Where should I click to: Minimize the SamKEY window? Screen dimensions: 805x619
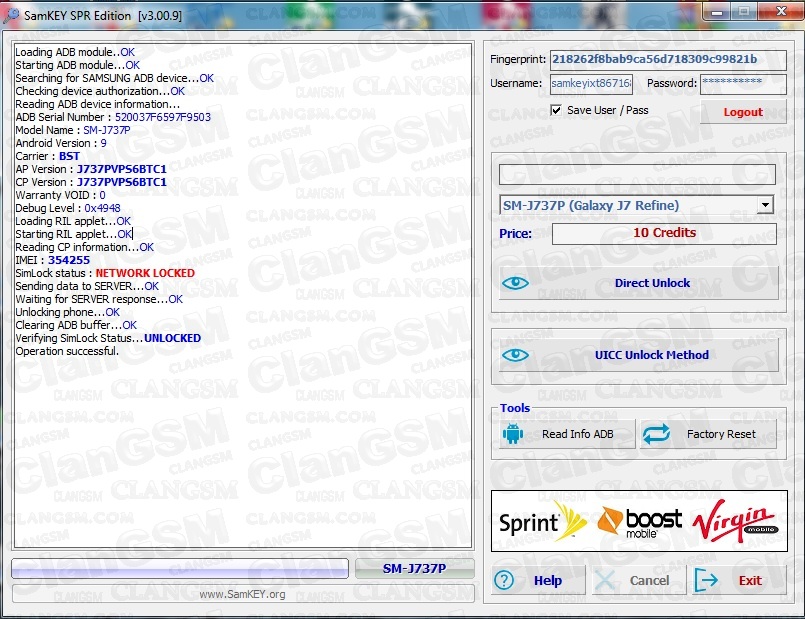pos(717,12)
